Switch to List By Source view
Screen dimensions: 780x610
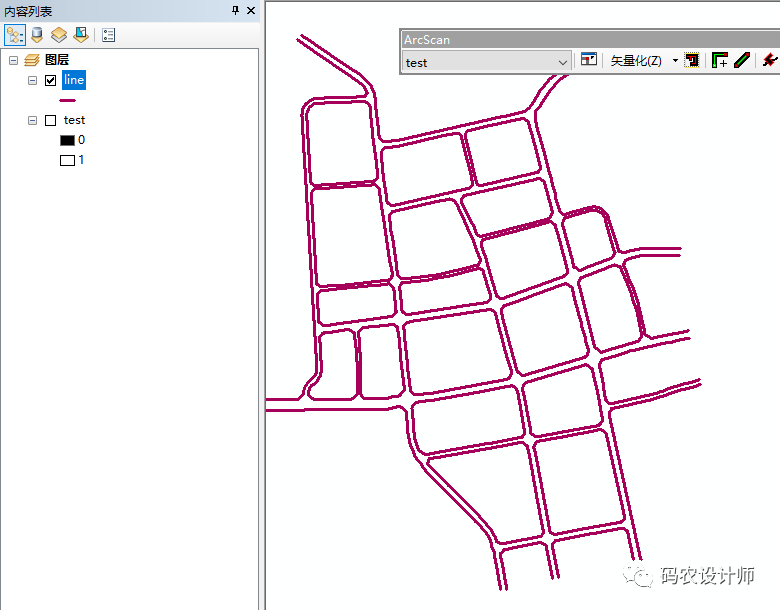coord(37,35)
